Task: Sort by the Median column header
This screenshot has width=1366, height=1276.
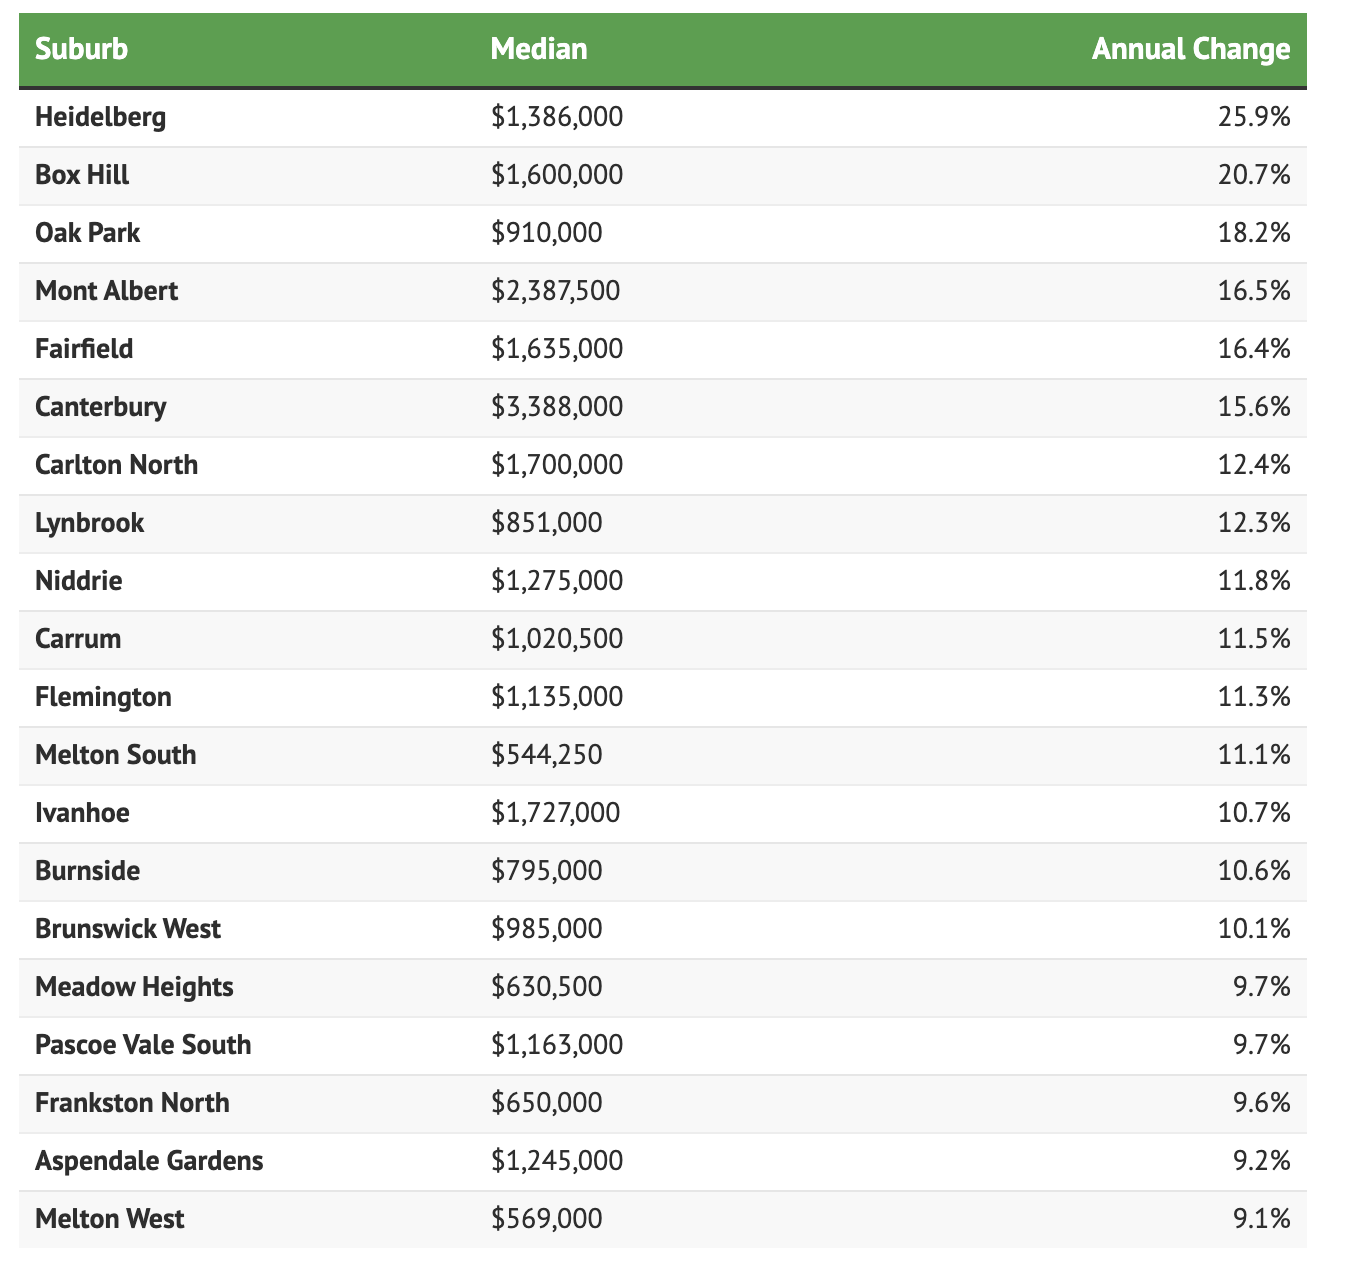Action: [539, 49]
